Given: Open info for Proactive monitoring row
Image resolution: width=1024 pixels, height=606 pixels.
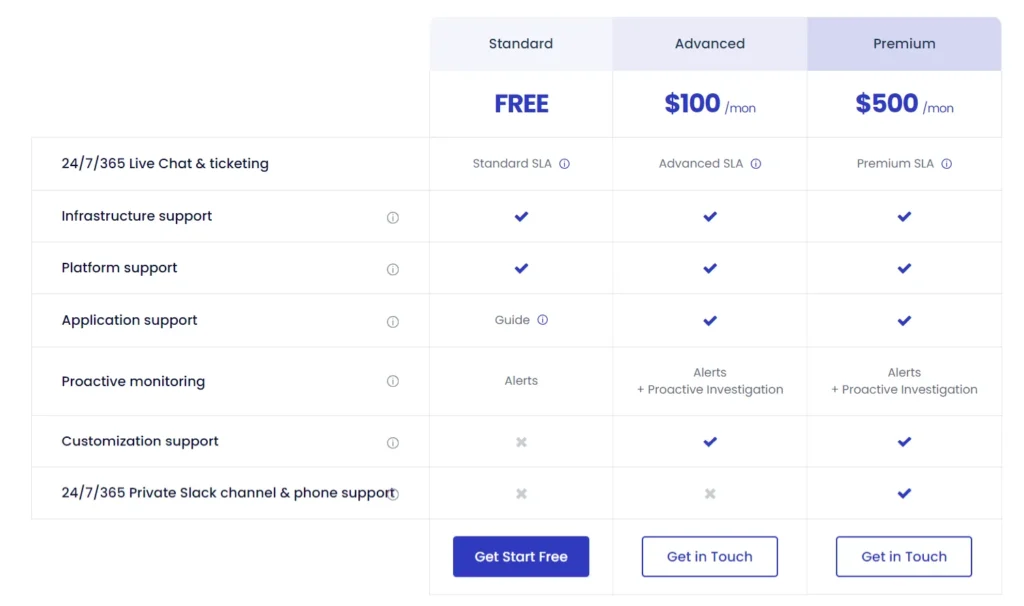Looking at the screenshot, I should click(x=393, y=381).
